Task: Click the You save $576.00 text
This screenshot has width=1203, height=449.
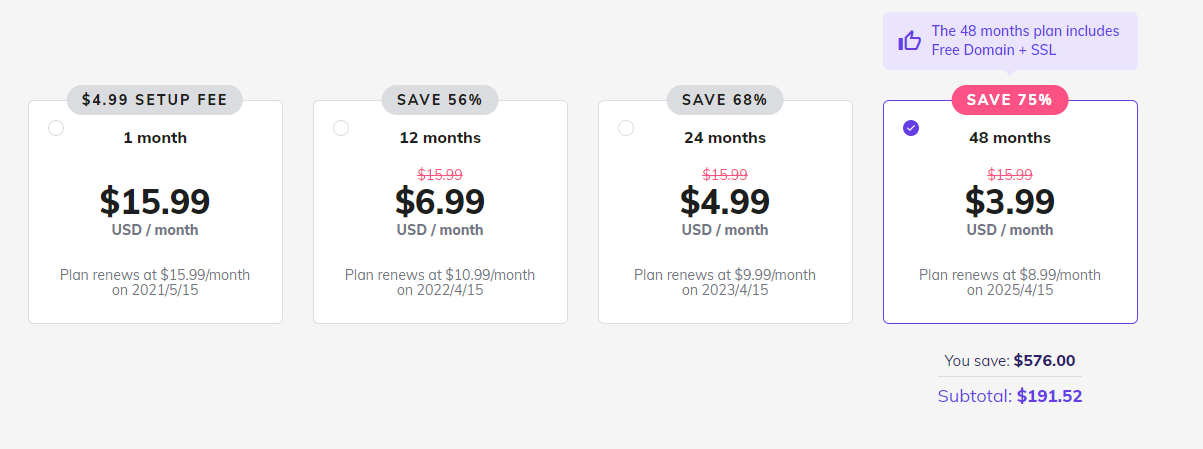Action: pos(1010,361)
